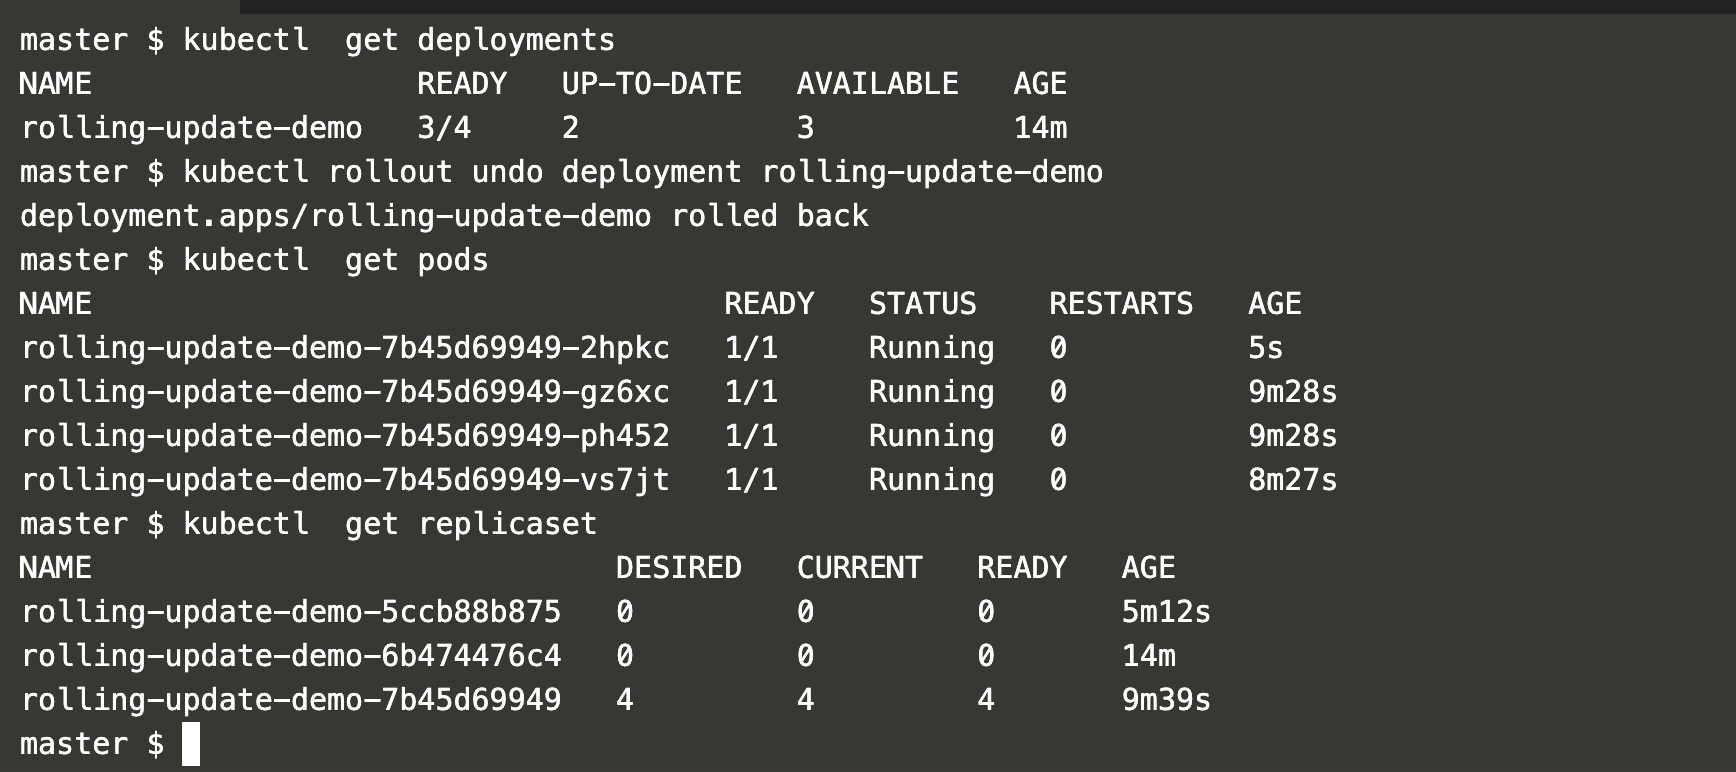Click pod 'rolling-update-demo-7b45d69949-2hpkc'

346,348
